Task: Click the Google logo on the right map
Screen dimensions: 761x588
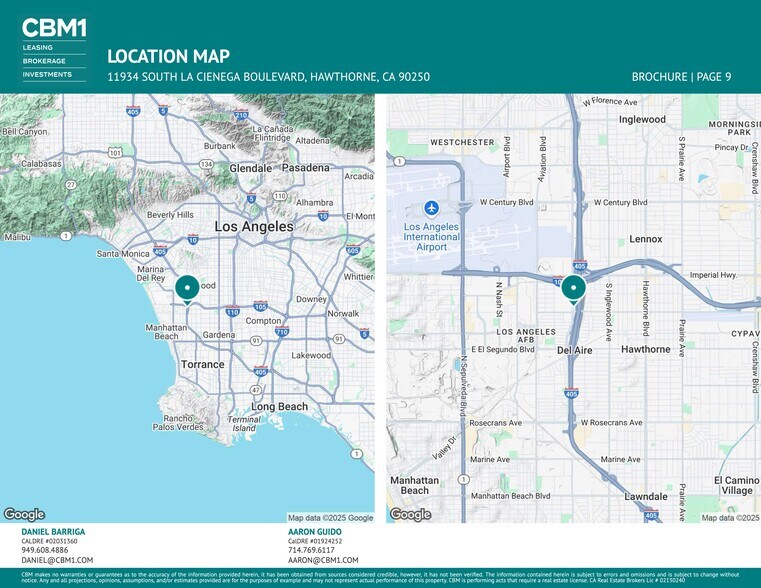Action: (x=410, y=514)
